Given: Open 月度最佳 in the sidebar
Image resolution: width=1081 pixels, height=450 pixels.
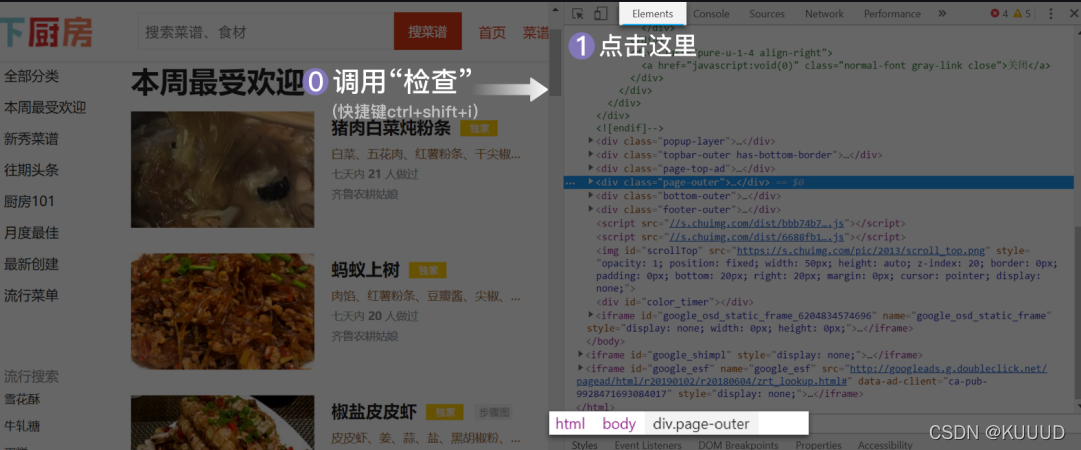Looking at the screenshot, I should point(31,233).
